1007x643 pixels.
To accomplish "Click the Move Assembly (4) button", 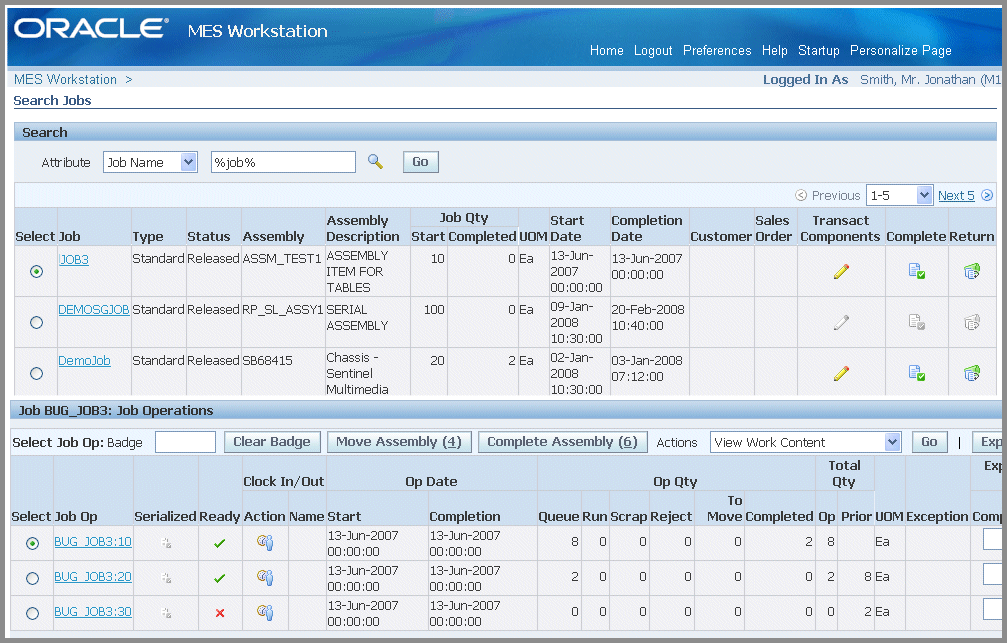I will tap(399, 442).
